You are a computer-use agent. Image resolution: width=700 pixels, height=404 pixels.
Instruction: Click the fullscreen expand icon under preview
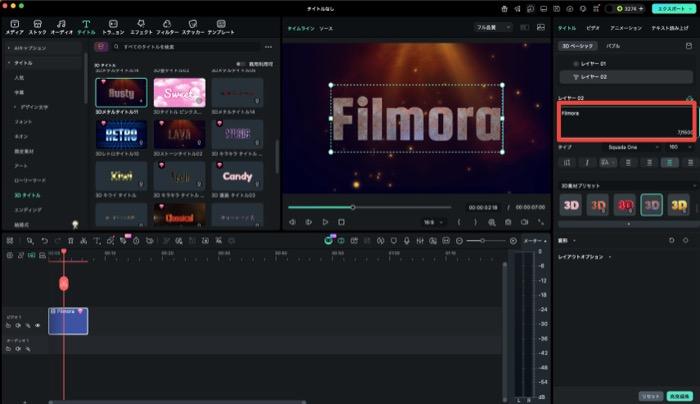coord(541,222)
